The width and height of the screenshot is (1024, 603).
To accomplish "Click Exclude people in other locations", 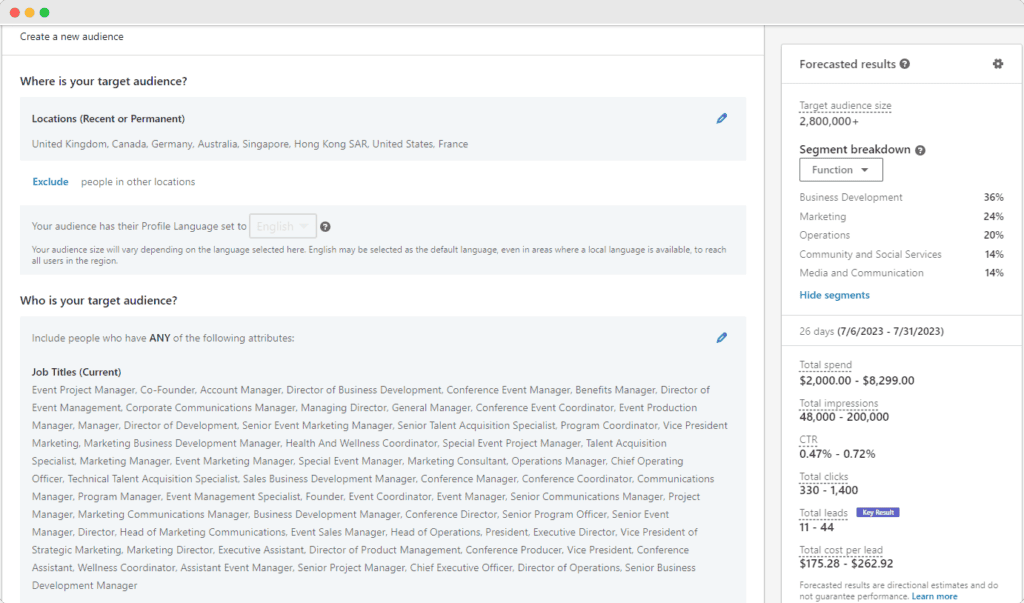I will point(50,181).
